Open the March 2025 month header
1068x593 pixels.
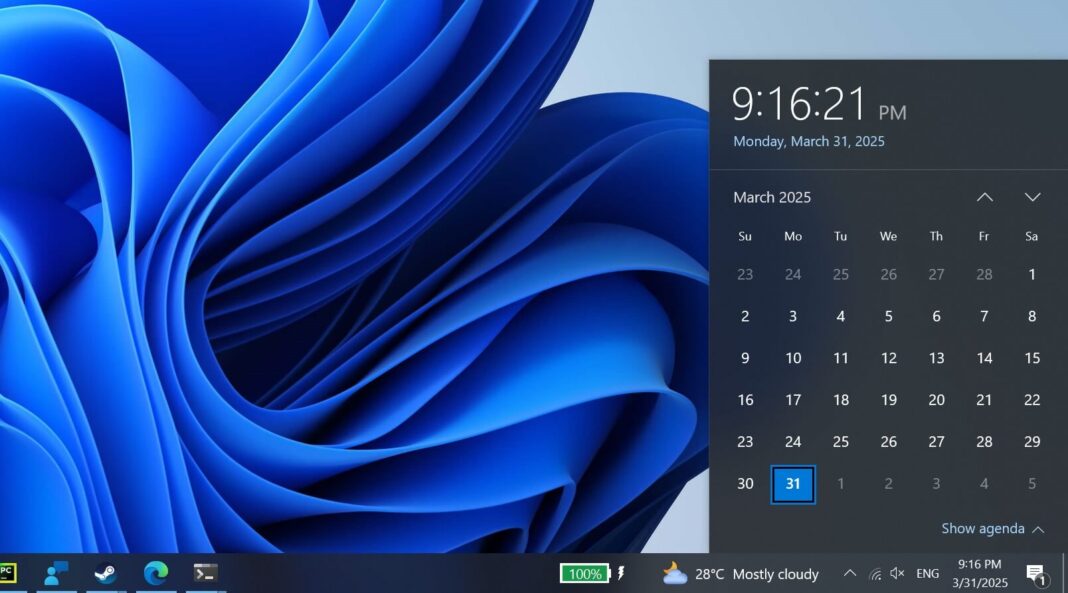[x=771, y=197]
